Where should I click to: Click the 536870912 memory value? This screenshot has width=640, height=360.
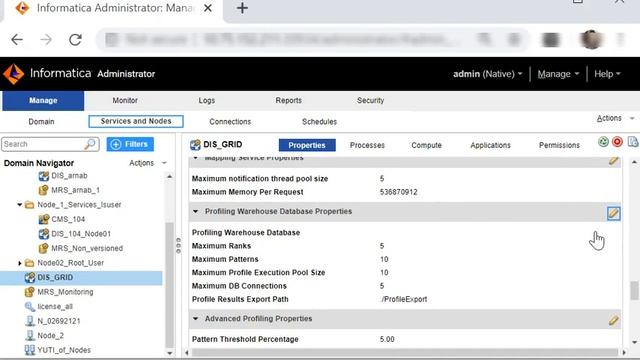tap(398, 192)
